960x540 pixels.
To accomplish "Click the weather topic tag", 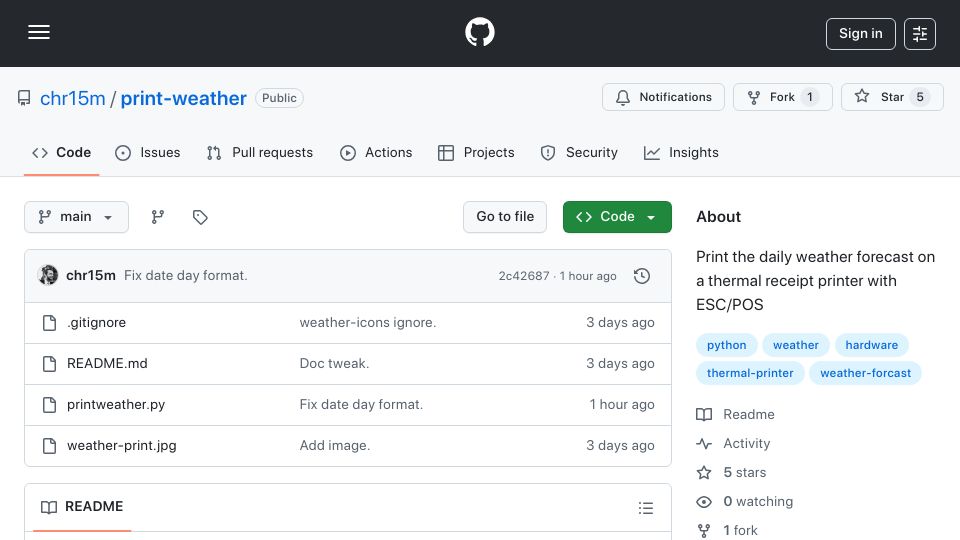I will point(795,345).
